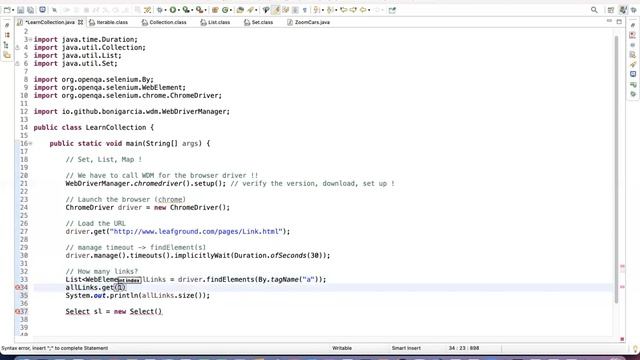Click the editor vertical scrollbar
The width and height of the screenshot is (640, 360).
point(616,169)
